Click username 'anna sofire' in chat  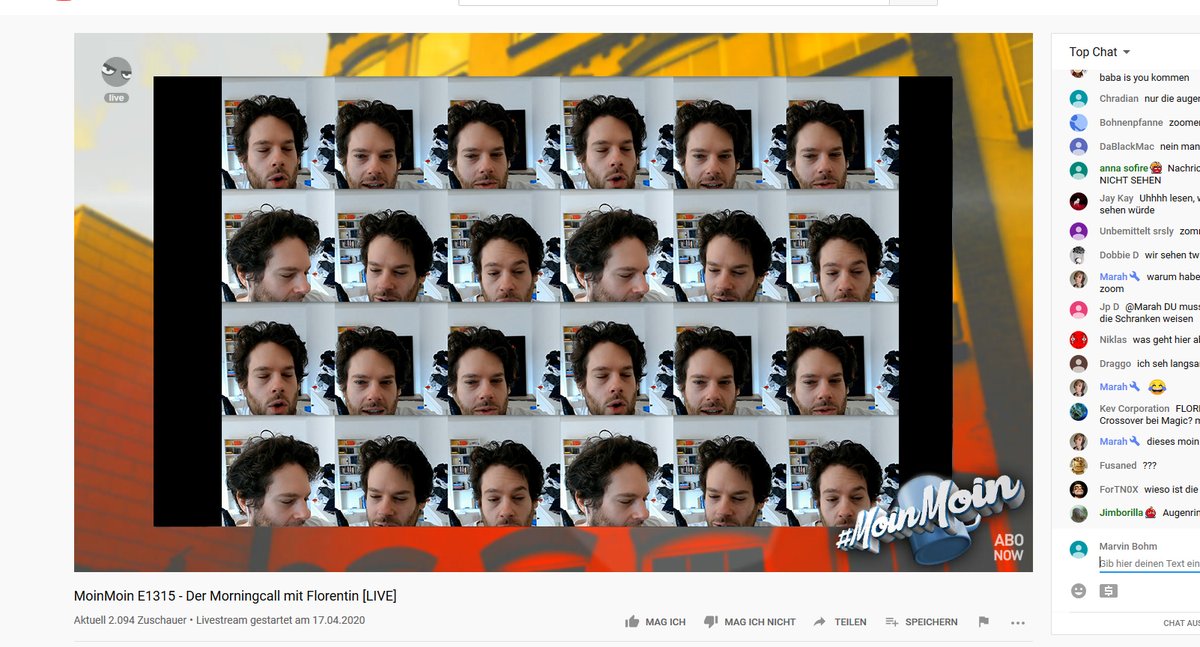click(1124, 168)
